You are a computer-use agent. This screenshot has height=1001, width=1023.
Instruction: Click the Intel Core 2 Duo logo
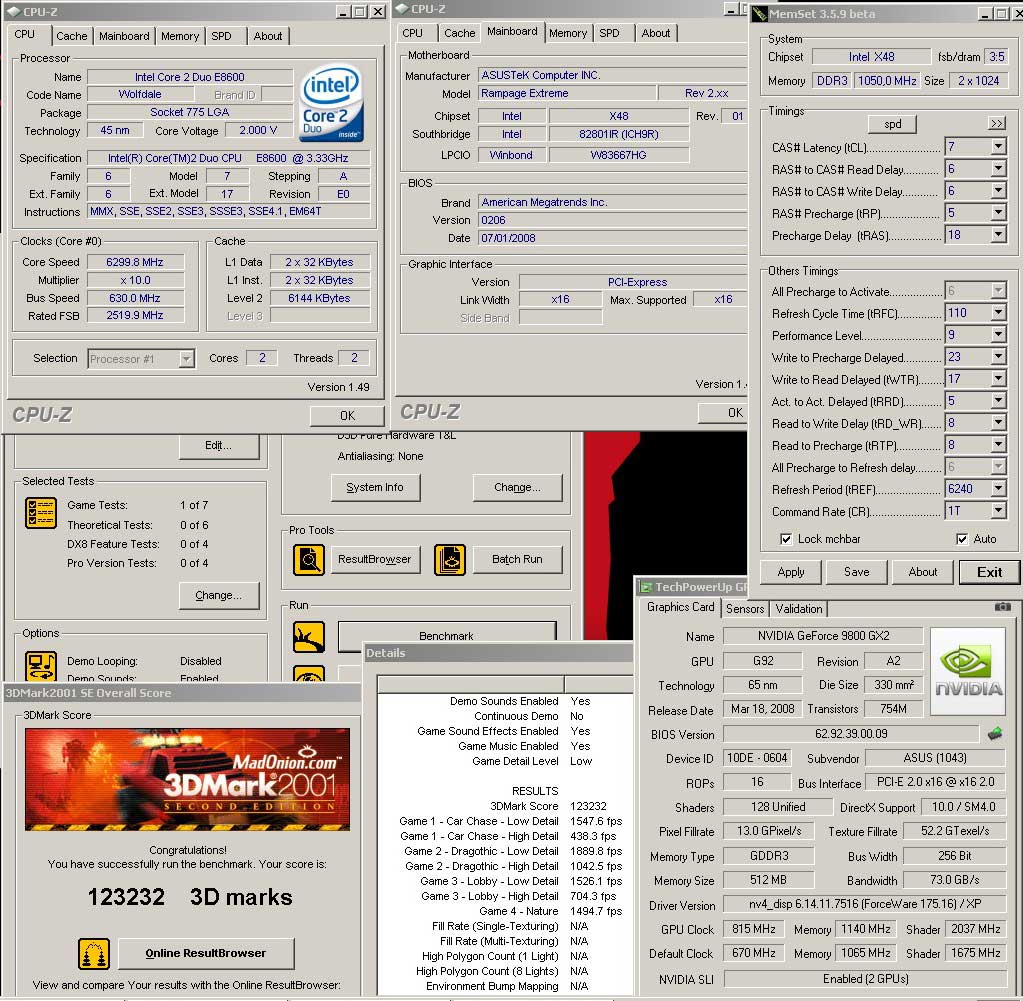[x=331, y=102]
